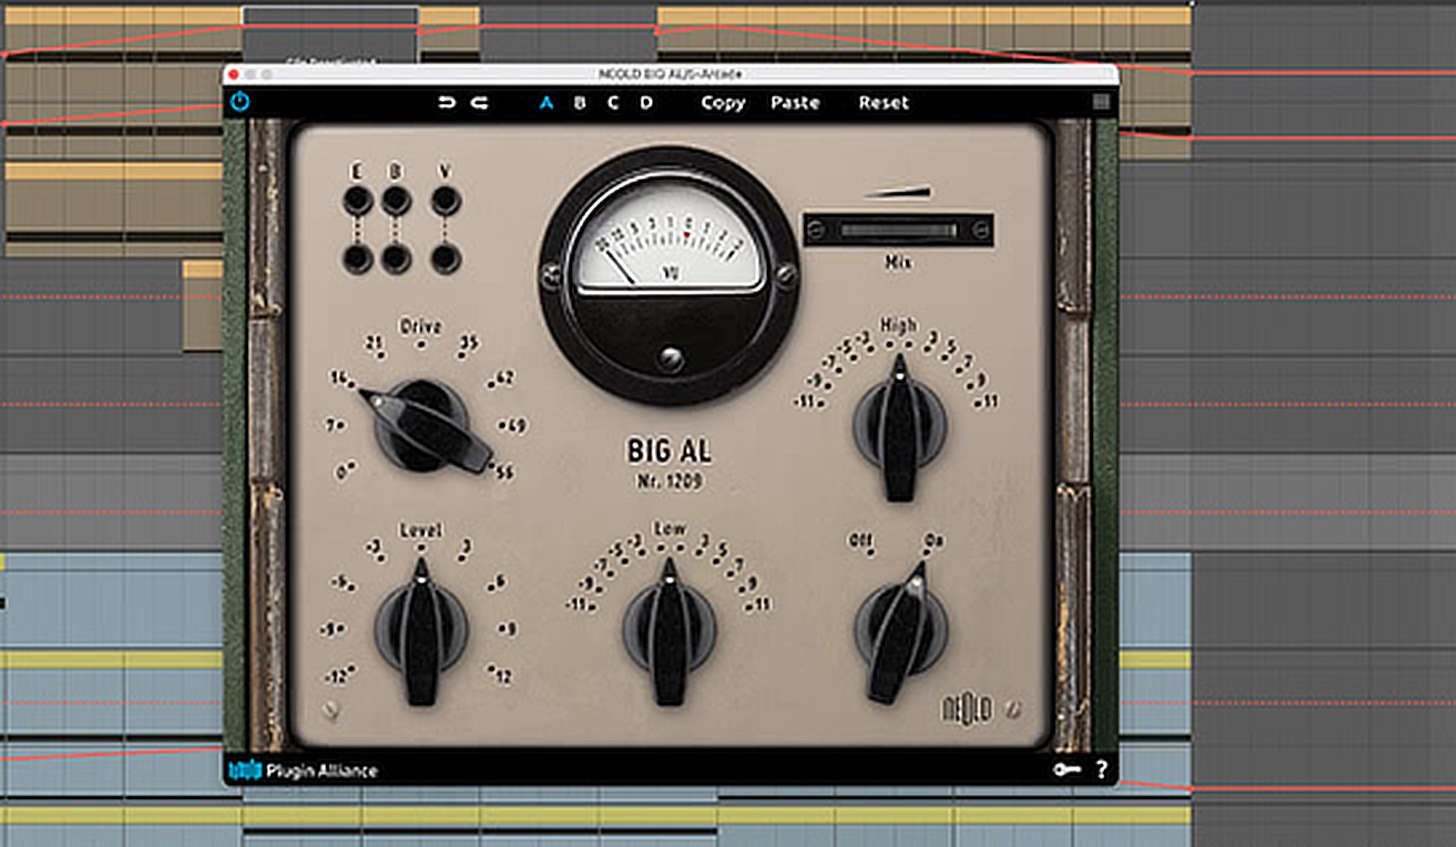Click the Mix label
The height and width of the screenshot is (847, 1456).
pyautogui.click(x=898, y=262)
